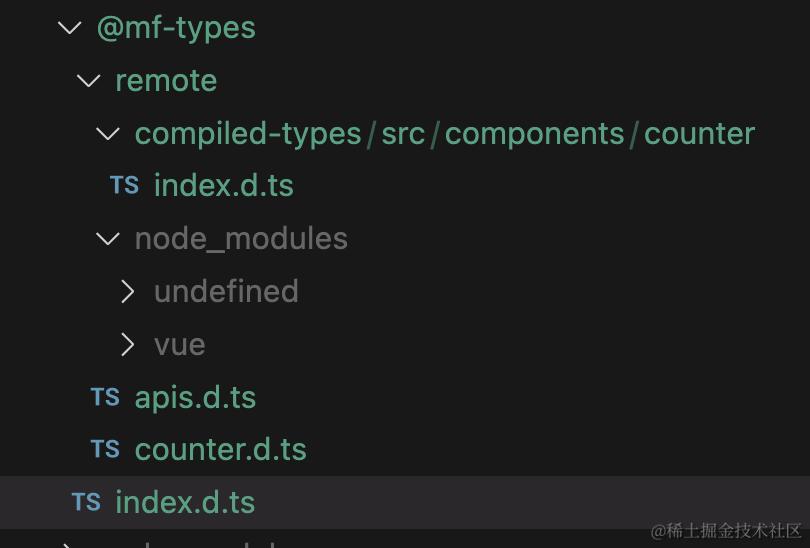Select the vue folder label
The image size is (810, 548).
click(x=180, y=344)
